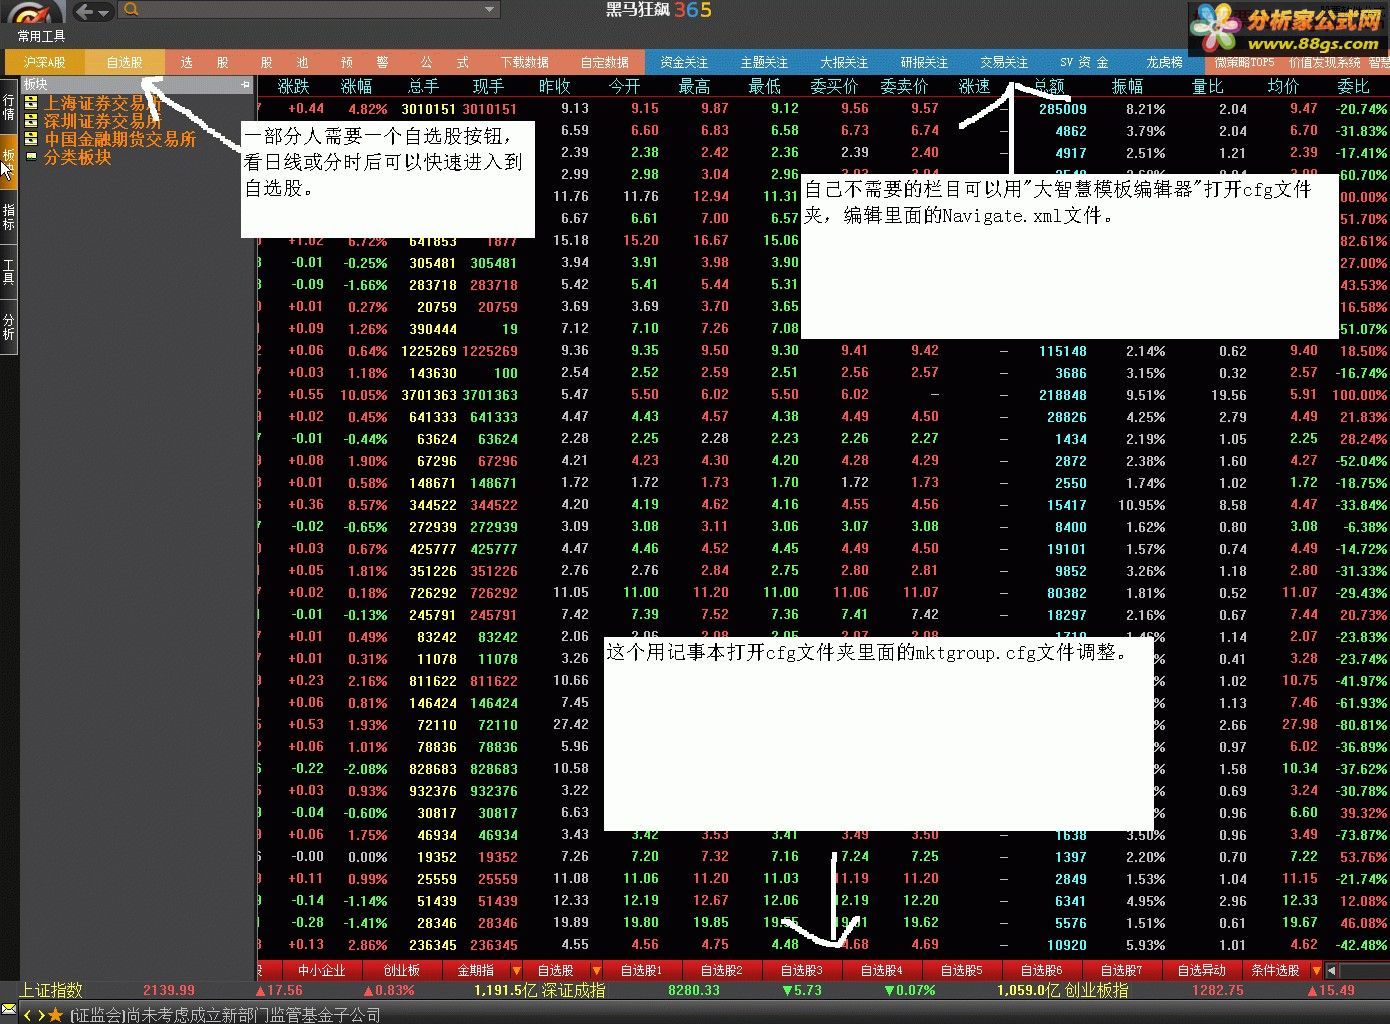Open the 研报关注 tab
1390x1024 pixels.
point(924,62)
